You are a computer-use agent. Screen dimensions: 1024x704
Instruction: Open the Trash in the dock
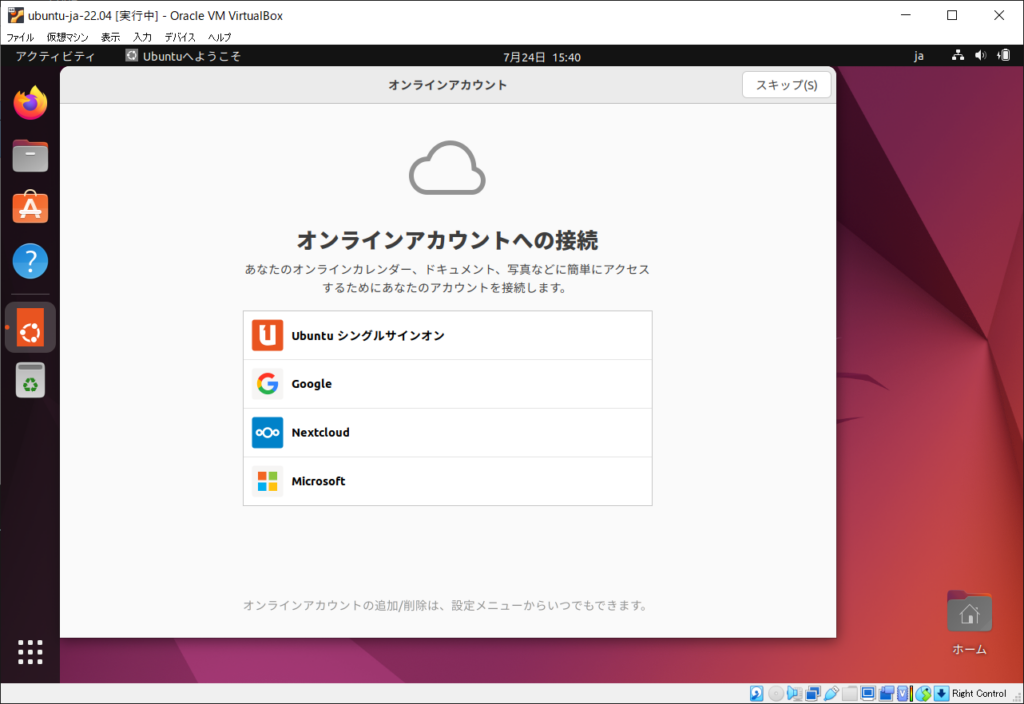point(31,380)
